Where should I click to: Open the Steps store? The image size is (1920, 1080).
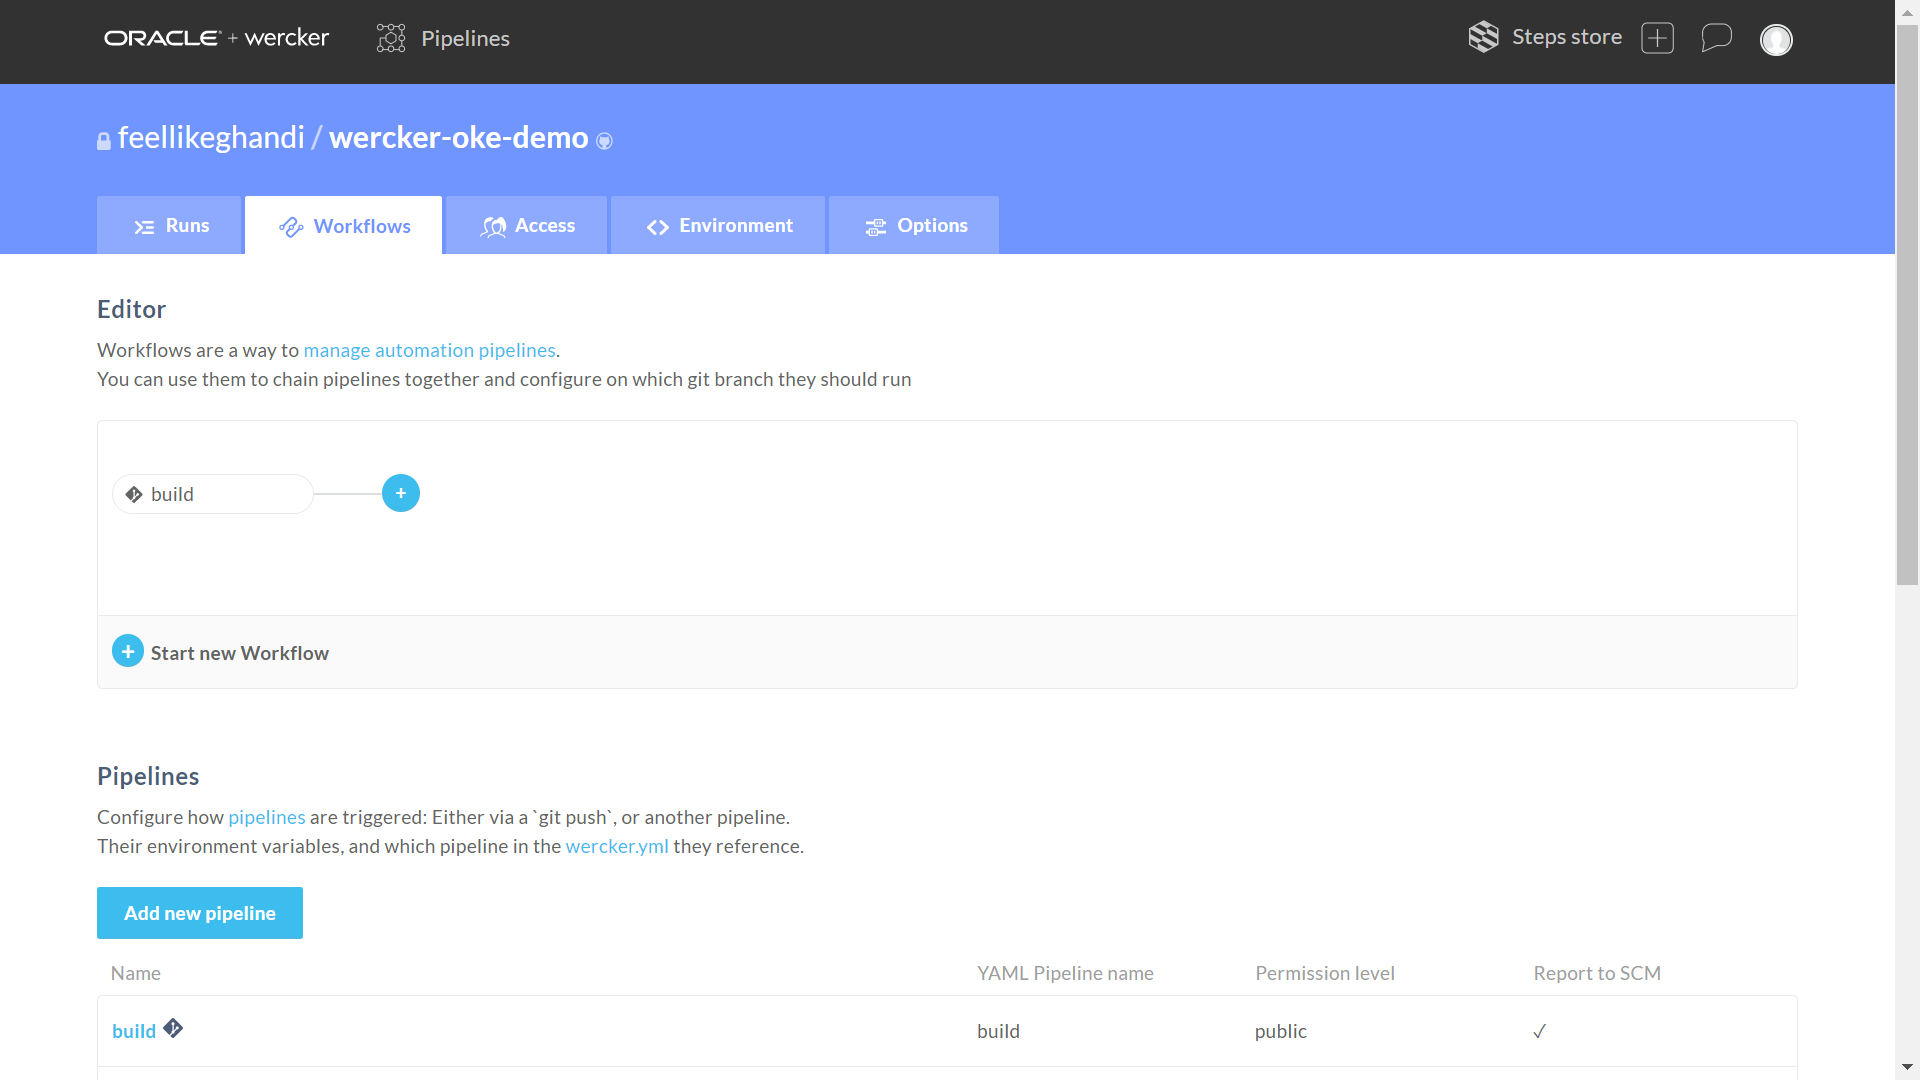click(1545, 37)
